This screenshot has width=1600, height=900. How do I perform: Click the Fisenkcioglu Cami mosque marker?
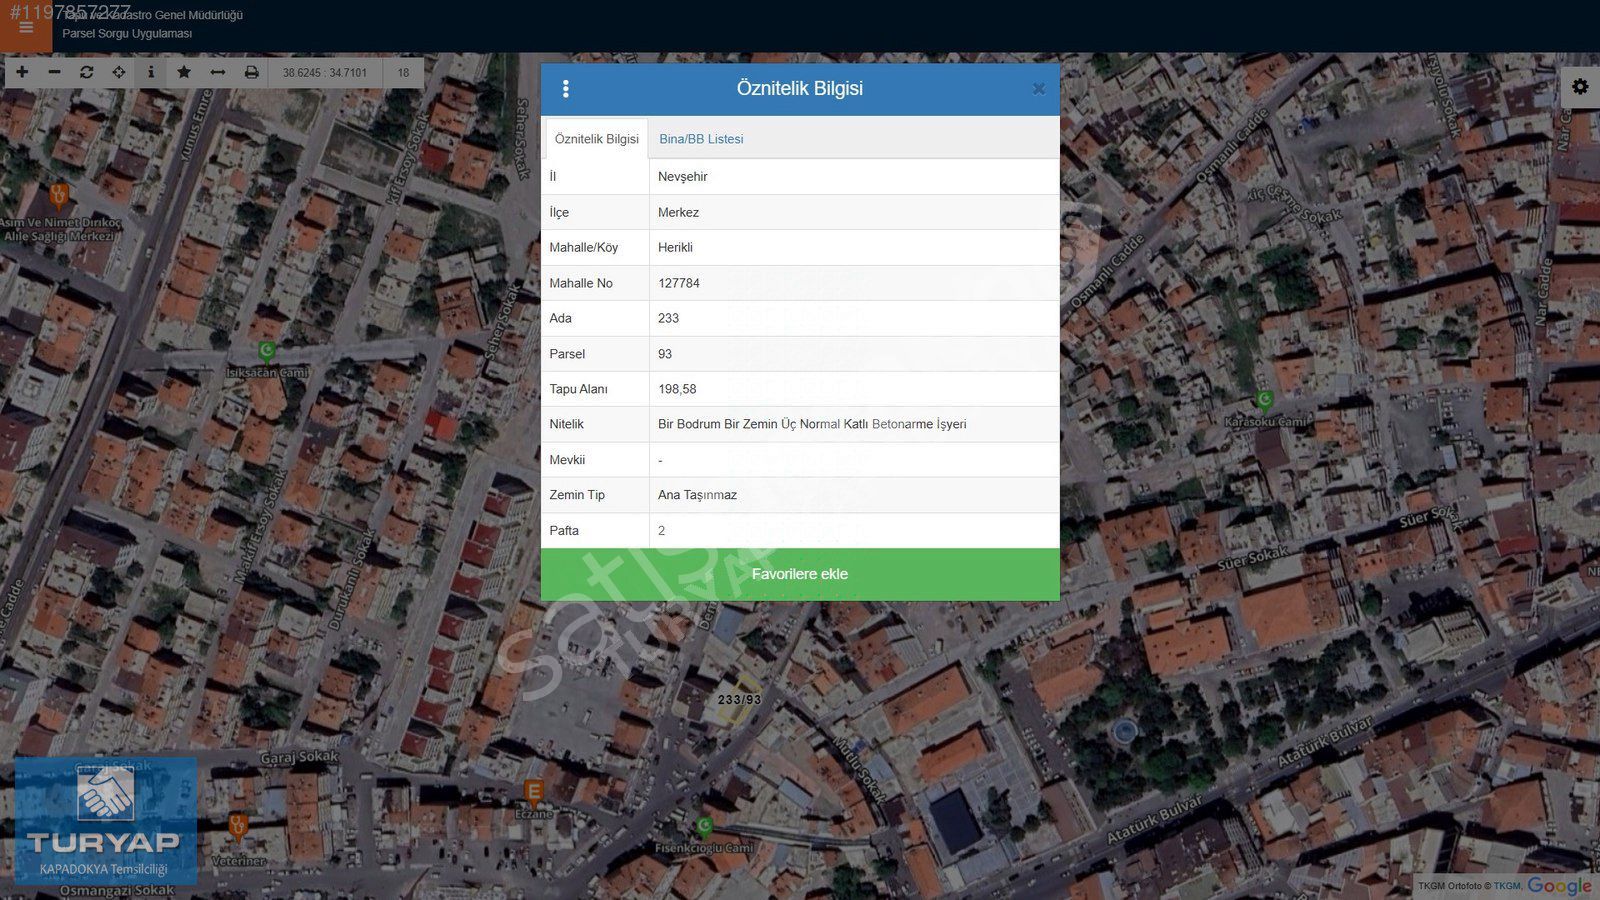click(704, 826)
